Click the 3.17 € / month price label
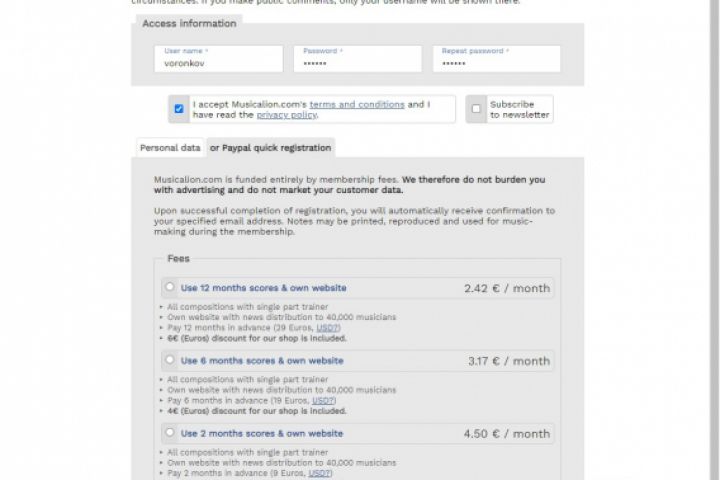720x480 pixels. point(508,362)
